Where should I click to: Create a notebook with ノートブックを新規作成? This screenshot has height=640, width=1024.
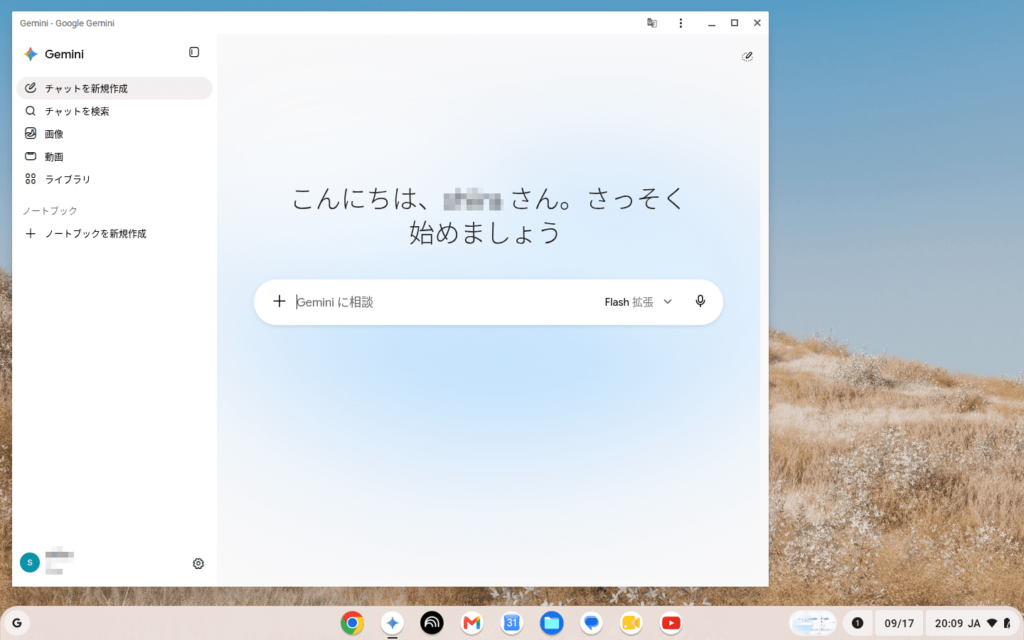(x=114, y=234)
